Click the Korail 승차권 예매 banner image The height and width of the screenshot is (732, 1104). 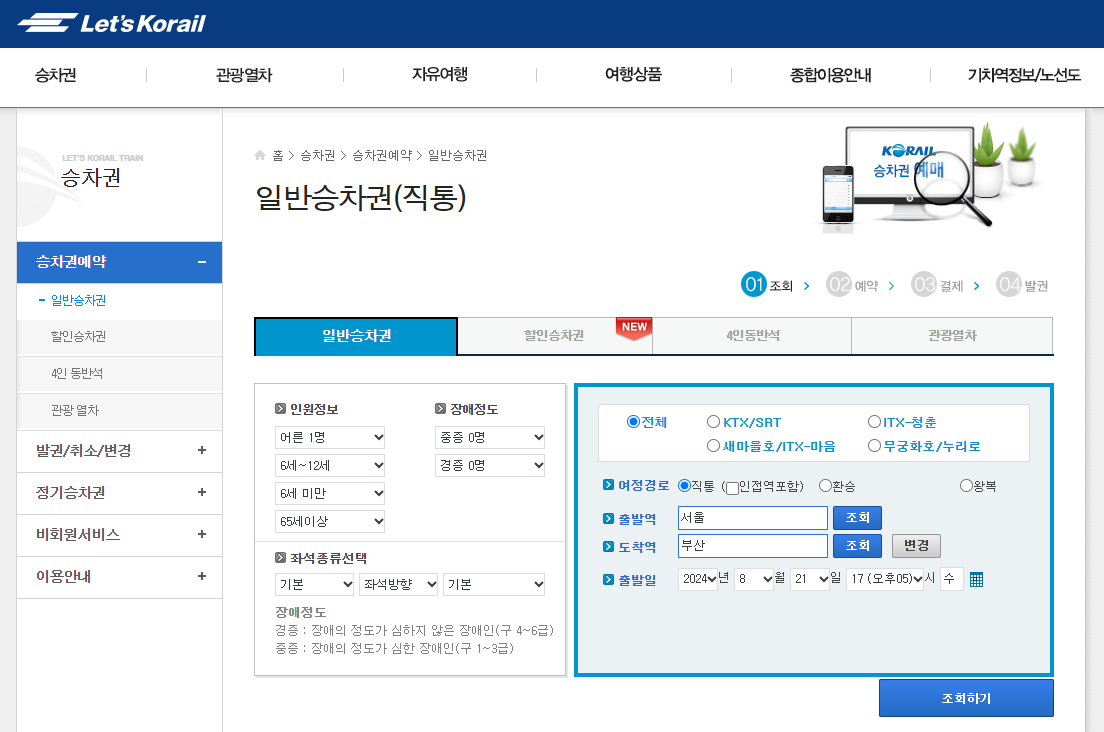point(929,179)
